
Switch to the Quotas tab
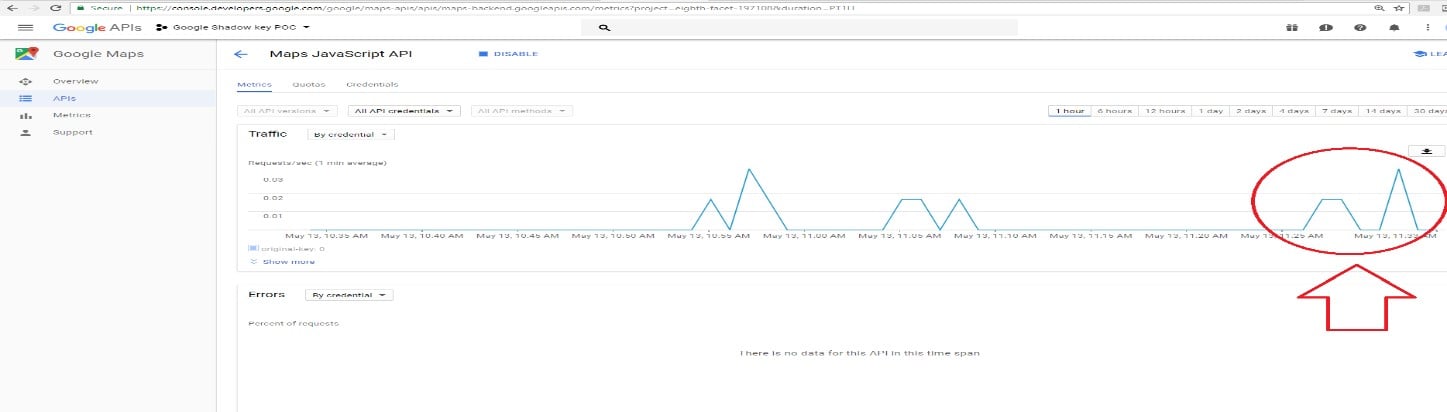[308, 85]
